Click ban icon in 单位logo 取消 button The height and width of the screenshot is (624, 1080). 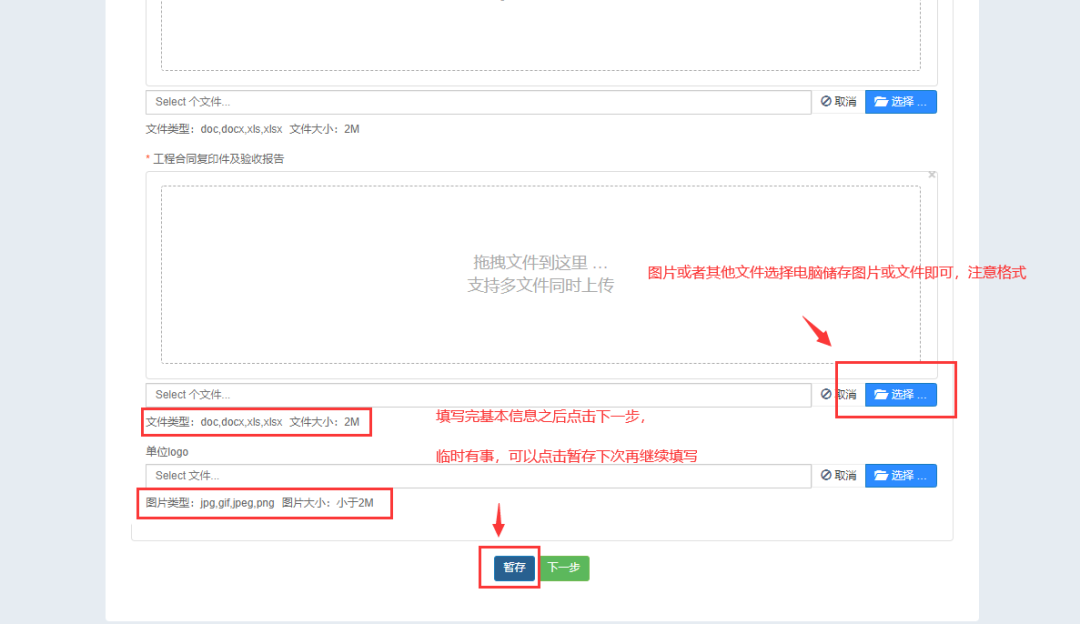(x=826, y=476)
